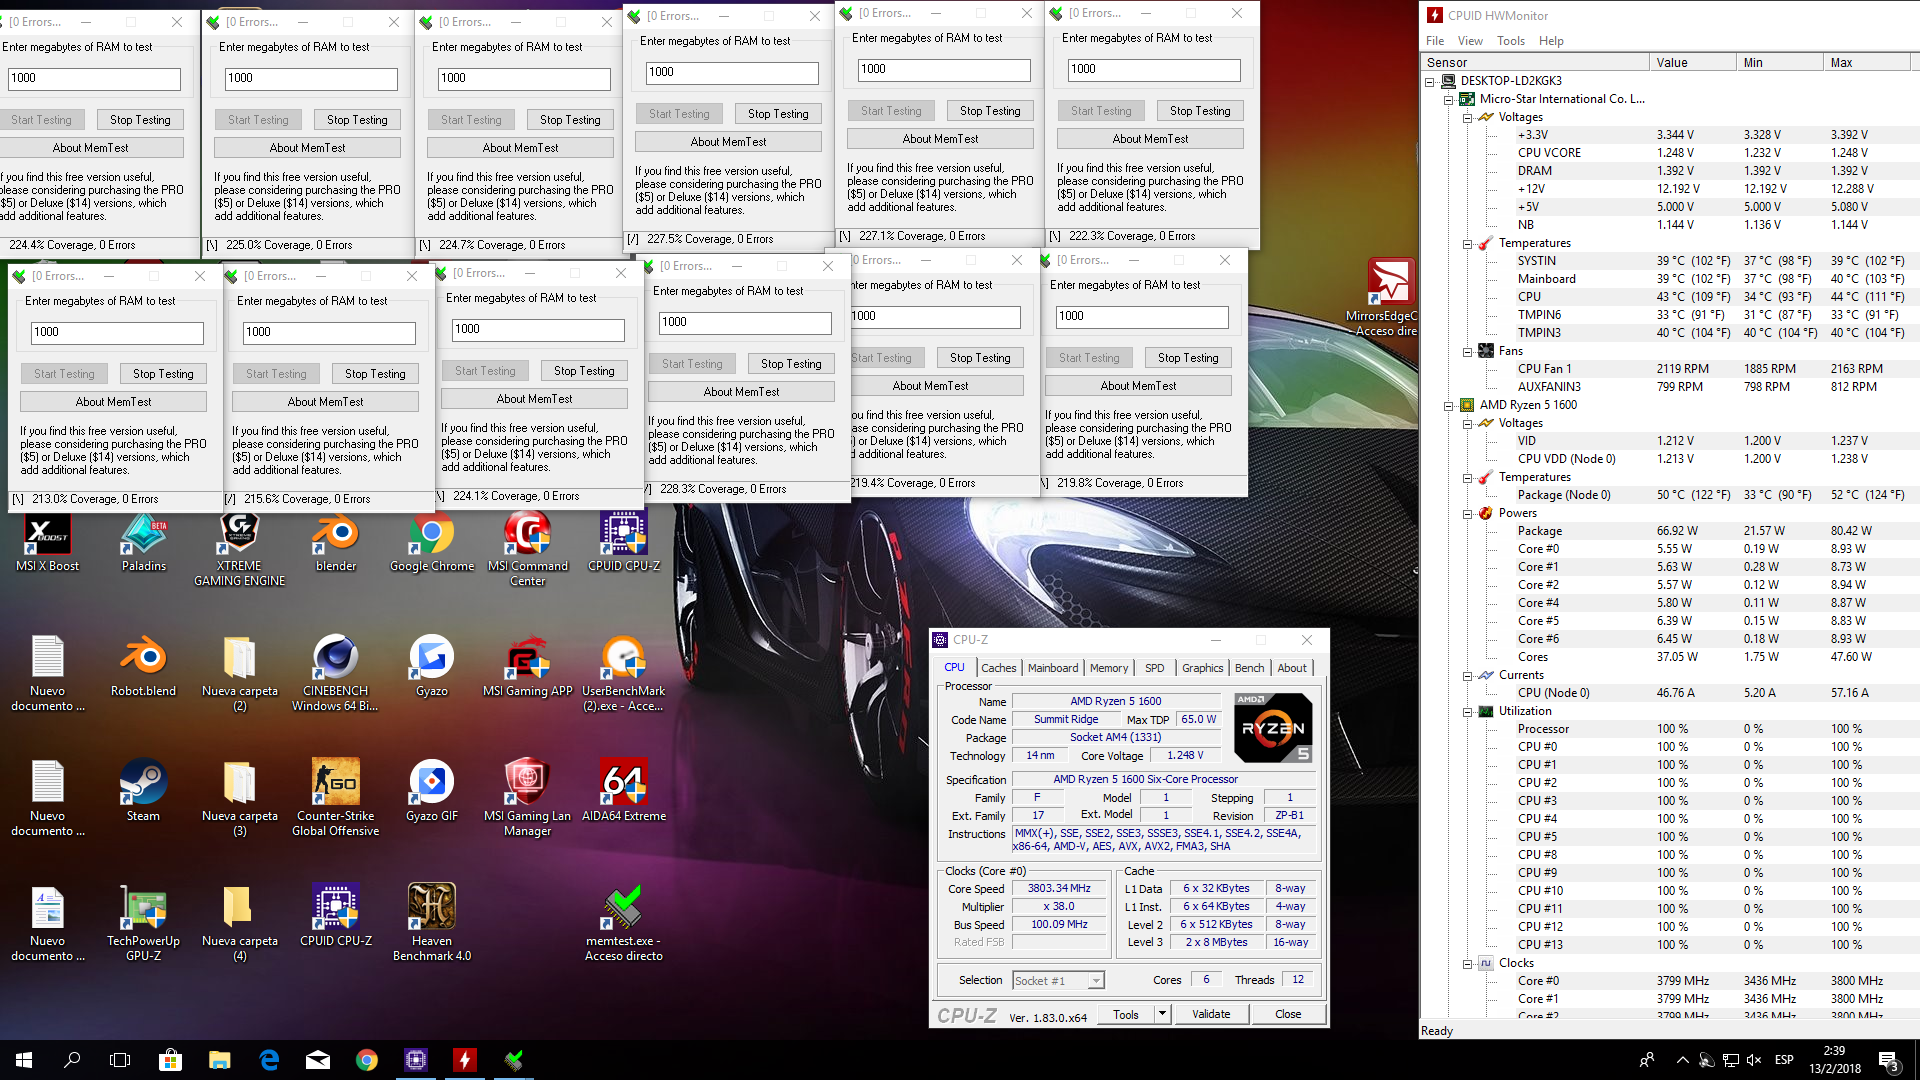Click CPU-Z icon in taskbar
The height and width of the screenshot is (1080, 1920).
416,1060
